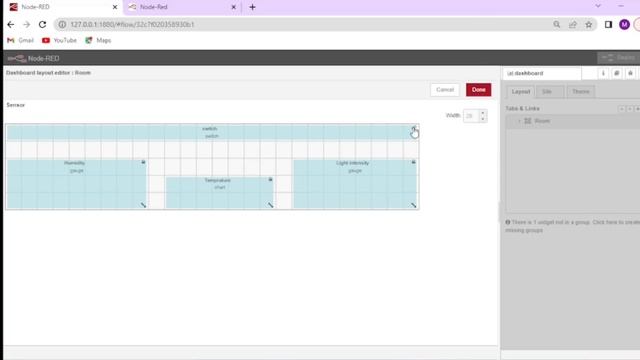This screenshot has height=360, width=640.
Task: Close the first Node-RED browser tab
Action: pos(115,7)
